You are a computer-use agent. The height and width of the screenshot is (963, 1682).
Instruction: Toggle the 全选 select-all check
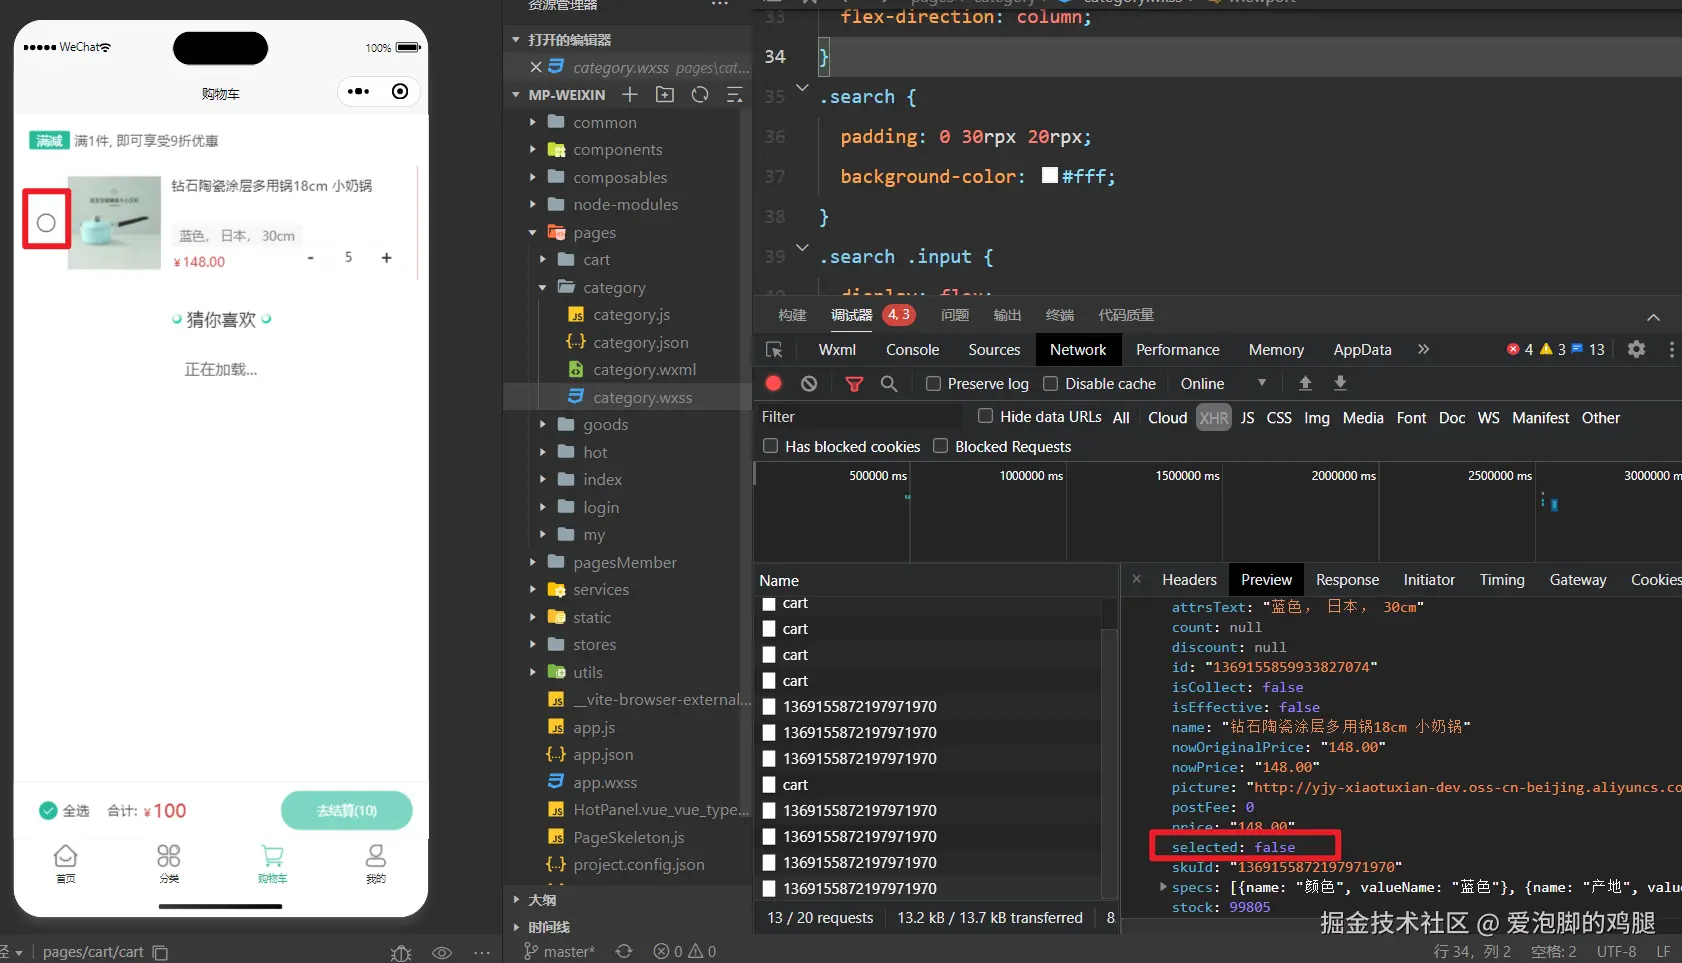[48, 810]
